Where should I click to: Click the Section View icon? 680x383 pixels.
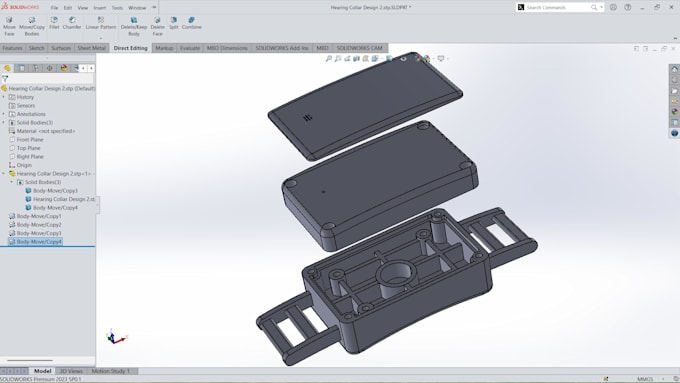pos(356,59)
